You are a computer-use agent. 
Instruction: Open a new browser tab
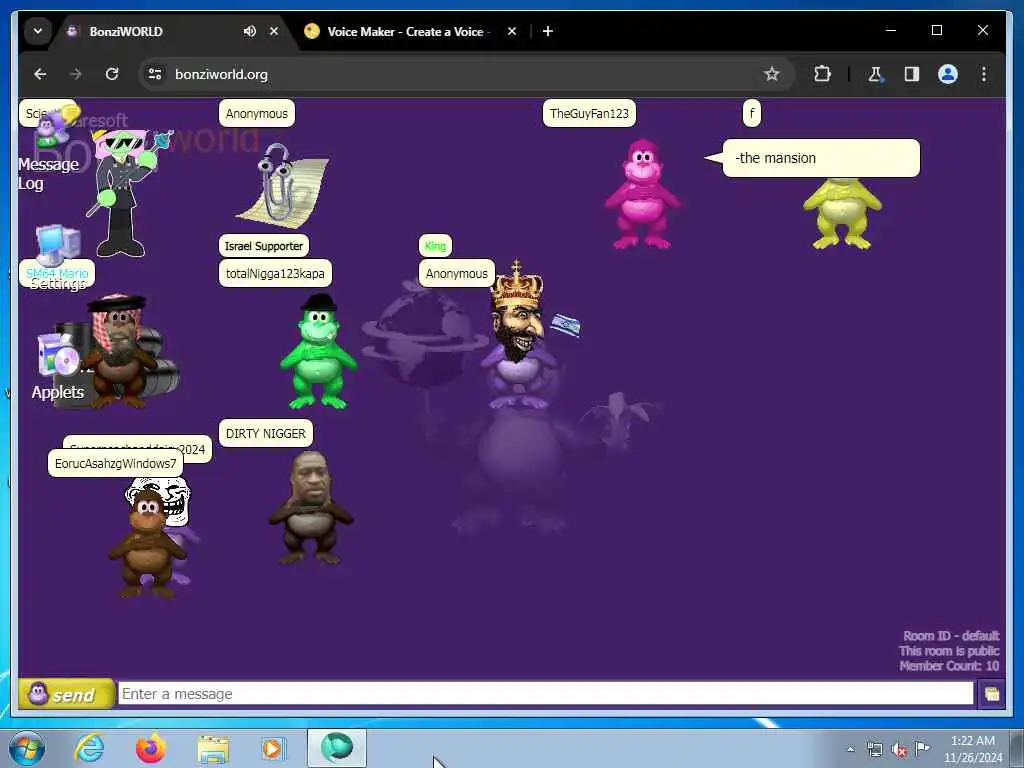(548, 31)
